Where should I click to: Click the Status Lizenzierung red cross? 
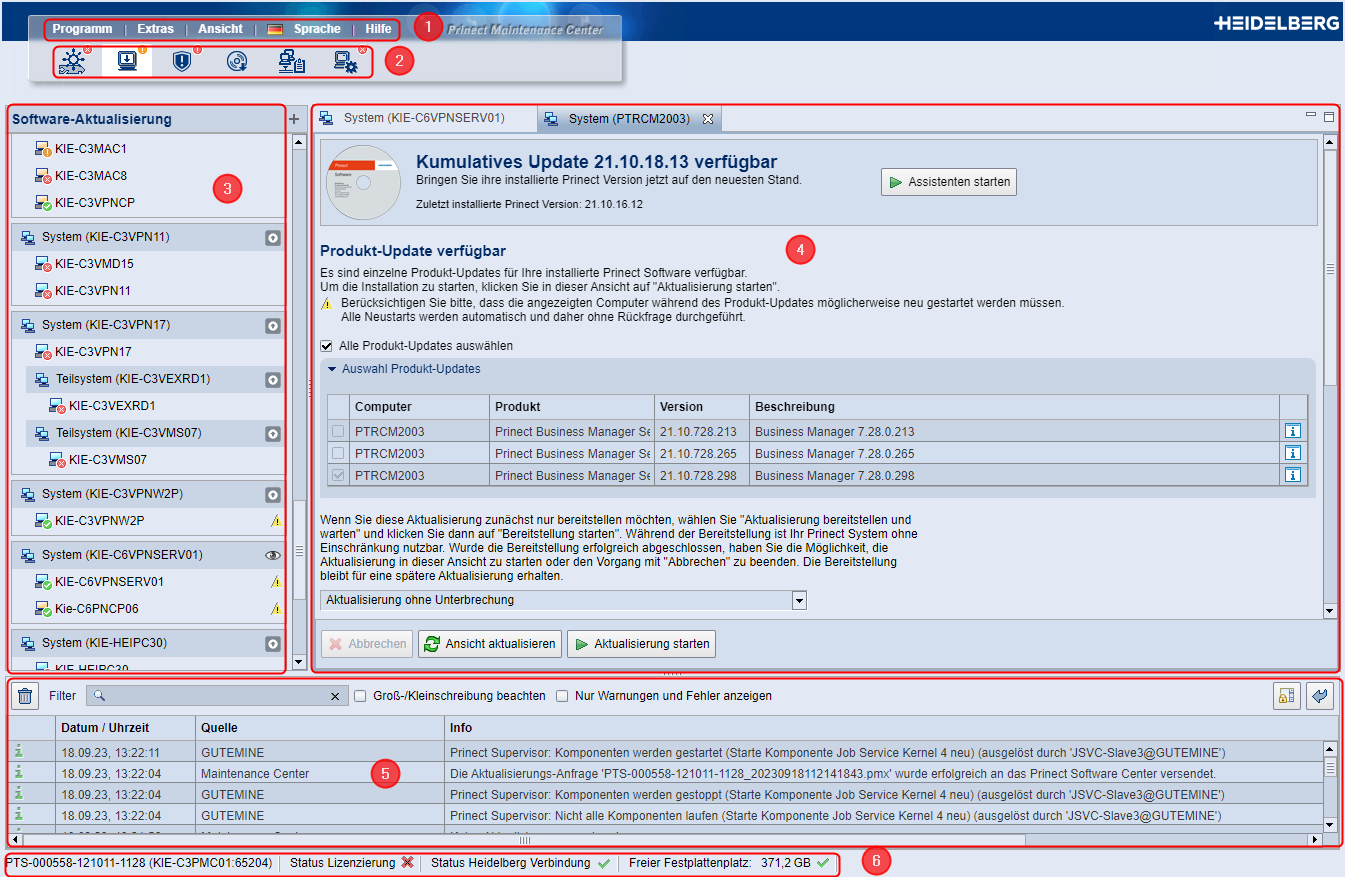coord(407,863)
